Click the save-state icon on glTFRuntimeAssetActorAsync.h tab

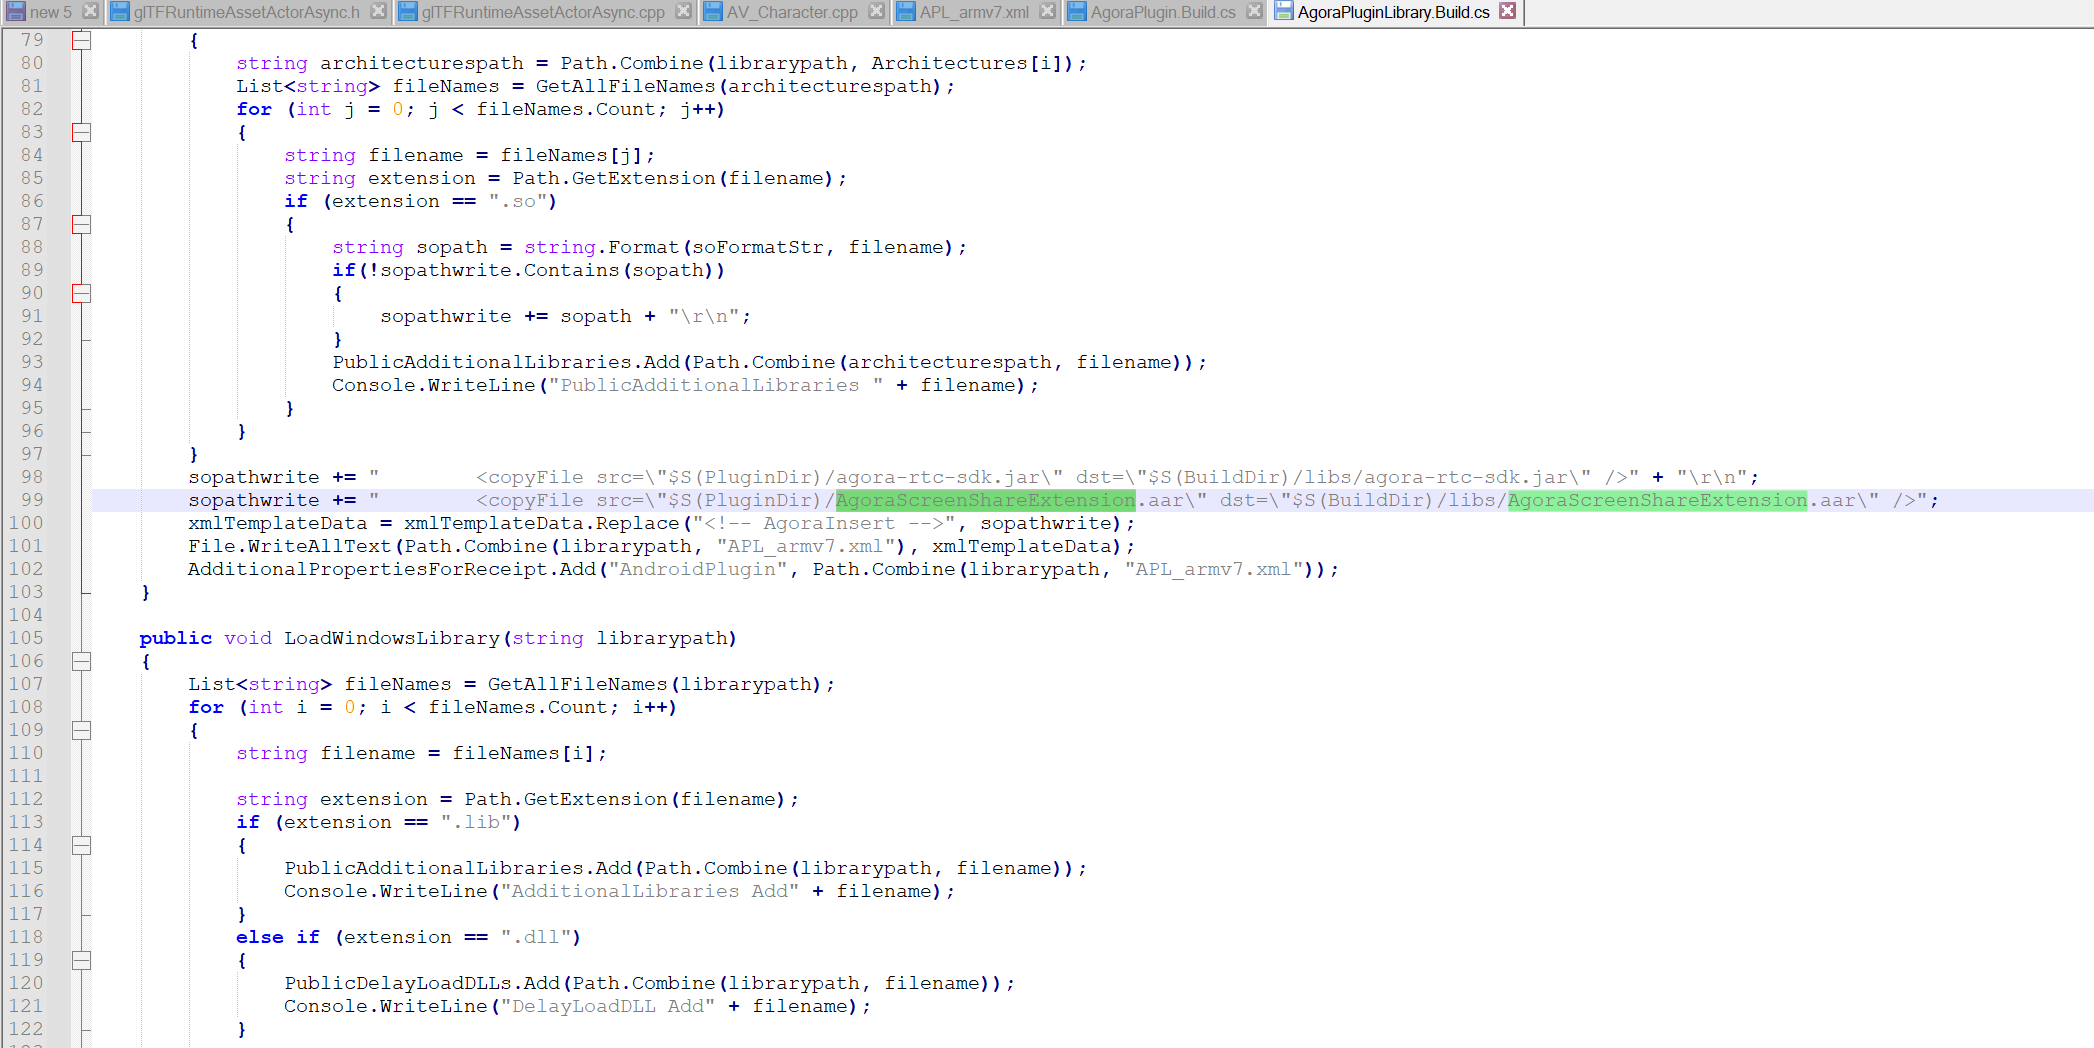(x=119, y=12)
